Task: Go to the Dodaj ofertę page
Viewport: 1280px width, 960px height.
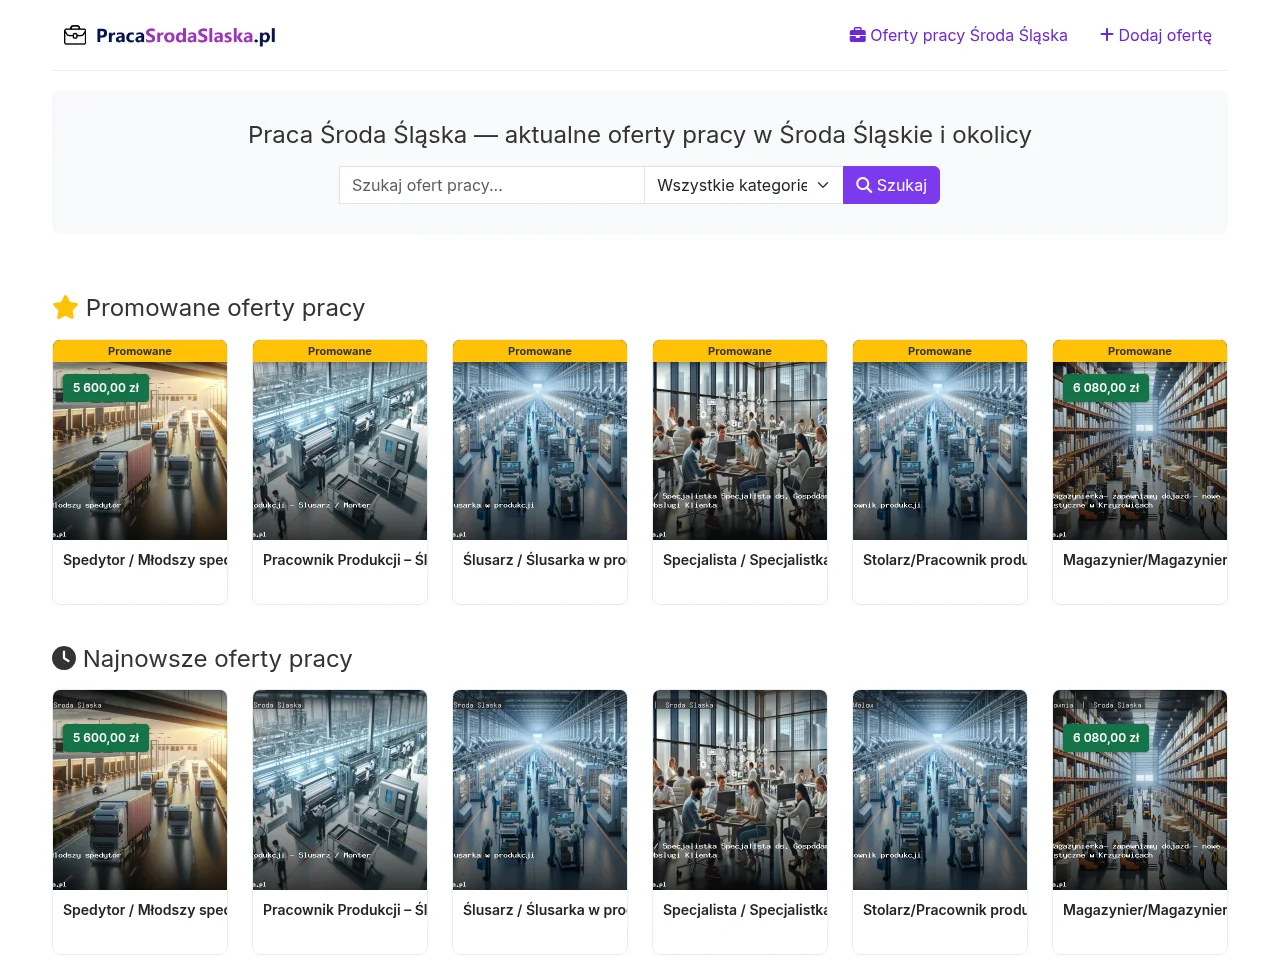Action: point(1156,35)
